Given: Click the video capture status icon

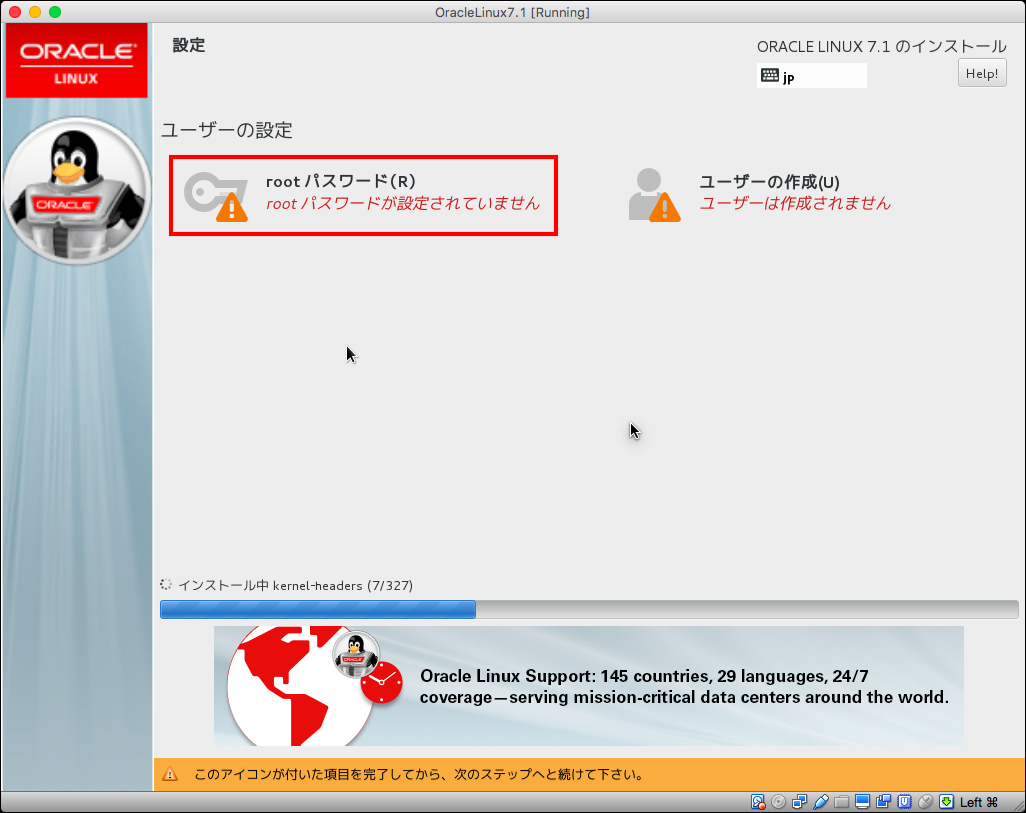Looking at the screenshot, I should click(883, 802).
